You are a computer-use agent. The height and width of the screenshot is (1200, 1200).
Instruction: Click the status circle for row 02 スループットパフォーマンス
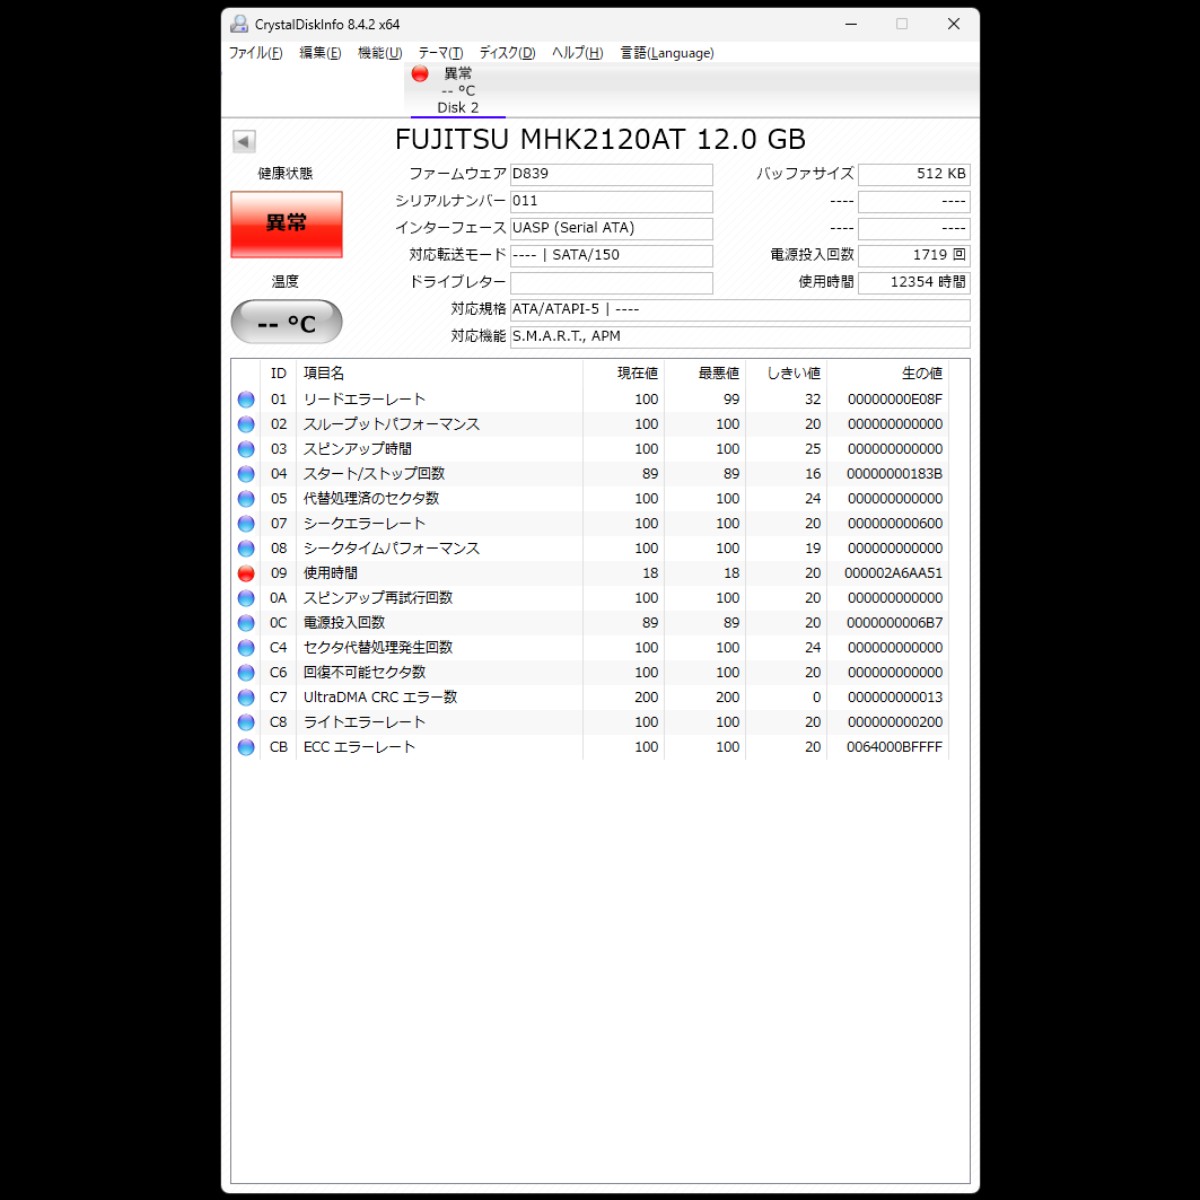(x=246, y=424)
